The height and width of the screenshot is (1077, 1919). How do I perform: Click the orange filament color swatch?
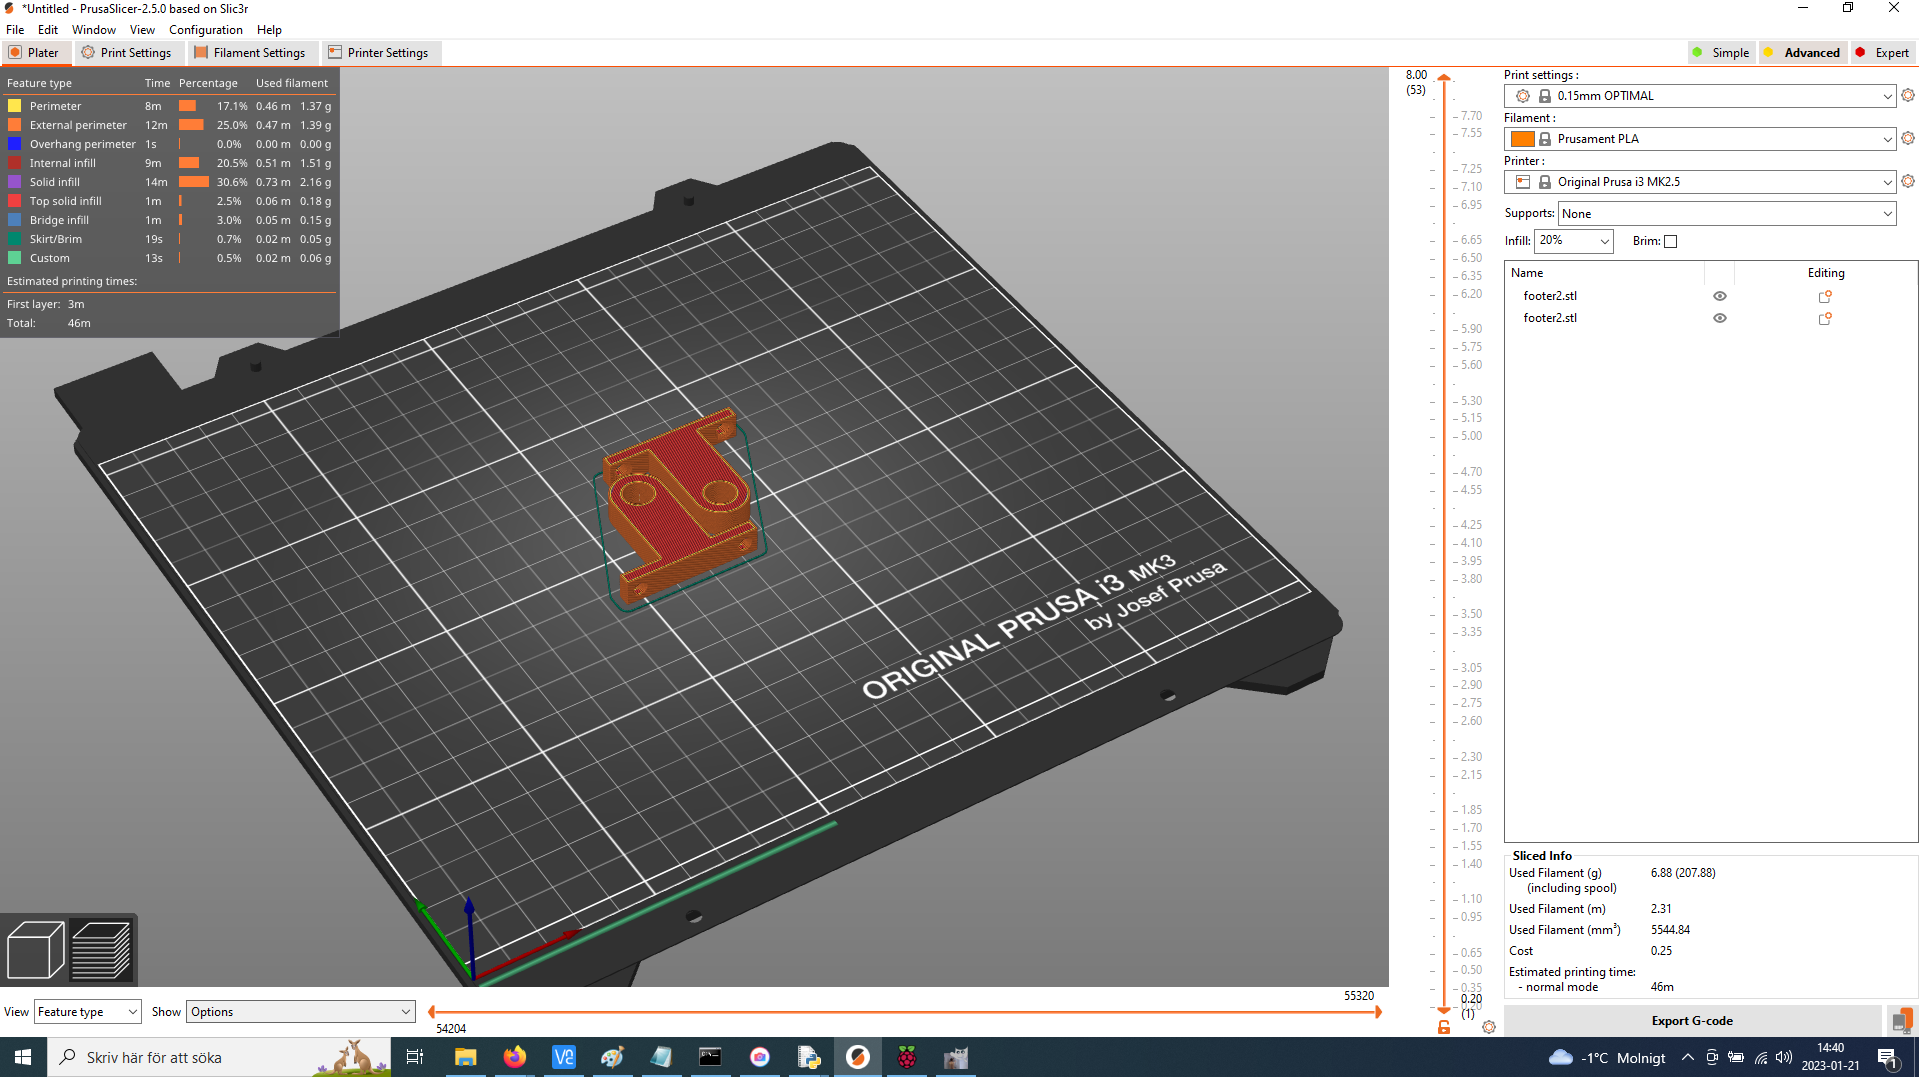1521,139
